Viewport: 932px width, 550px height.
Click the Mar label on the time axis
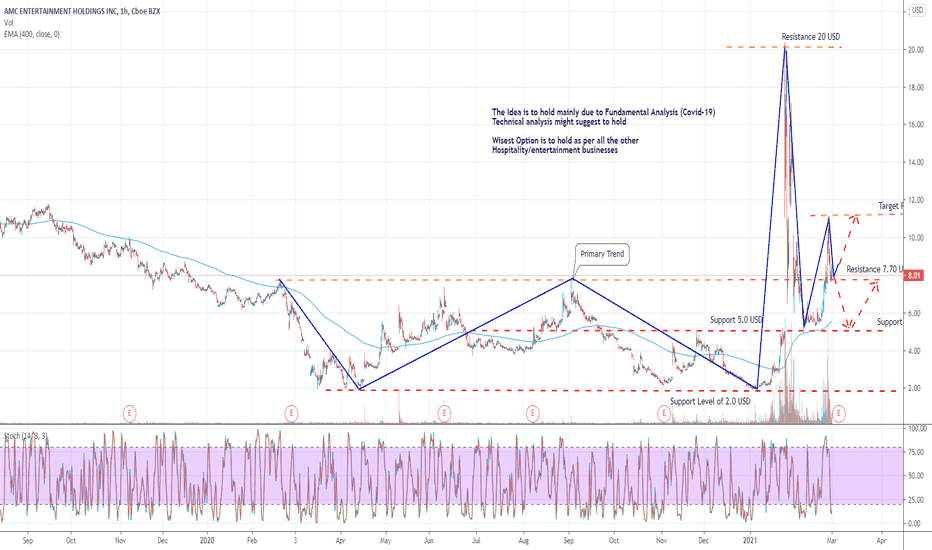click(x=832, y=540)
